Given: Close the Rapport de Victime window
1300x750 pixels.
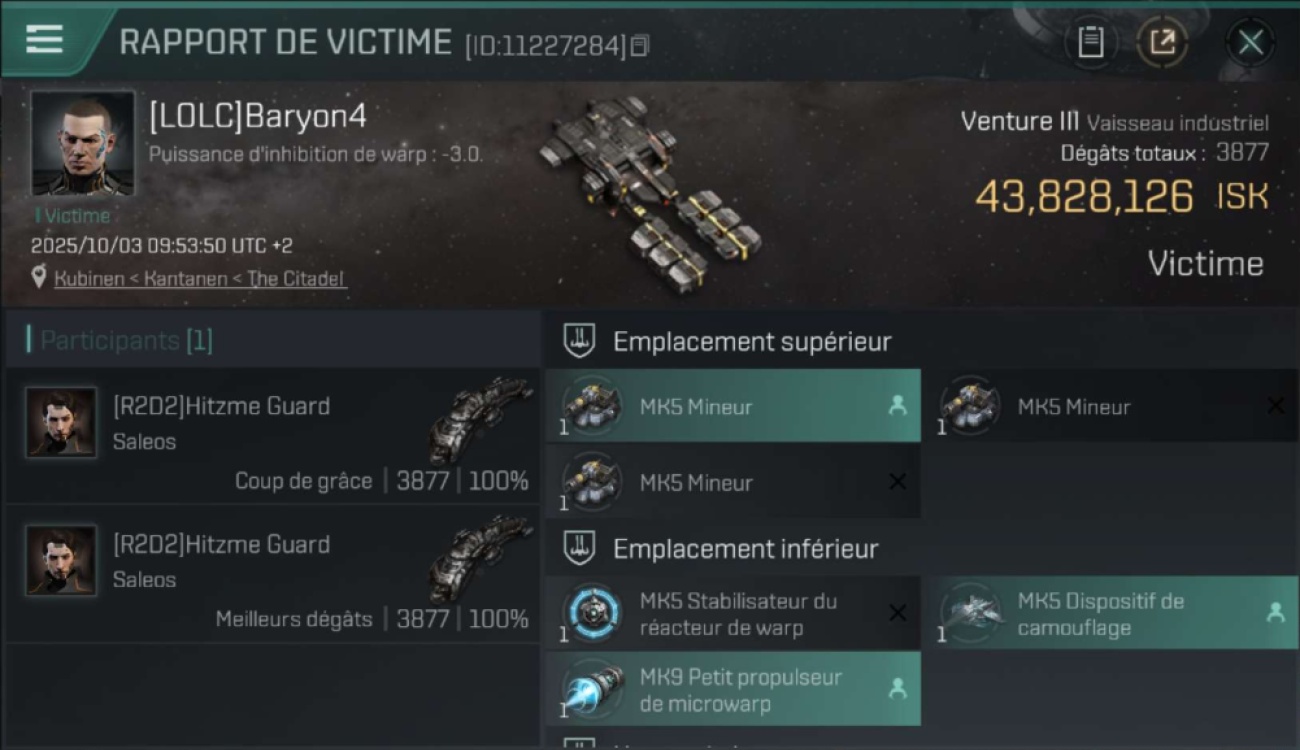Looking at the screenshot, I should [1250, 42].
